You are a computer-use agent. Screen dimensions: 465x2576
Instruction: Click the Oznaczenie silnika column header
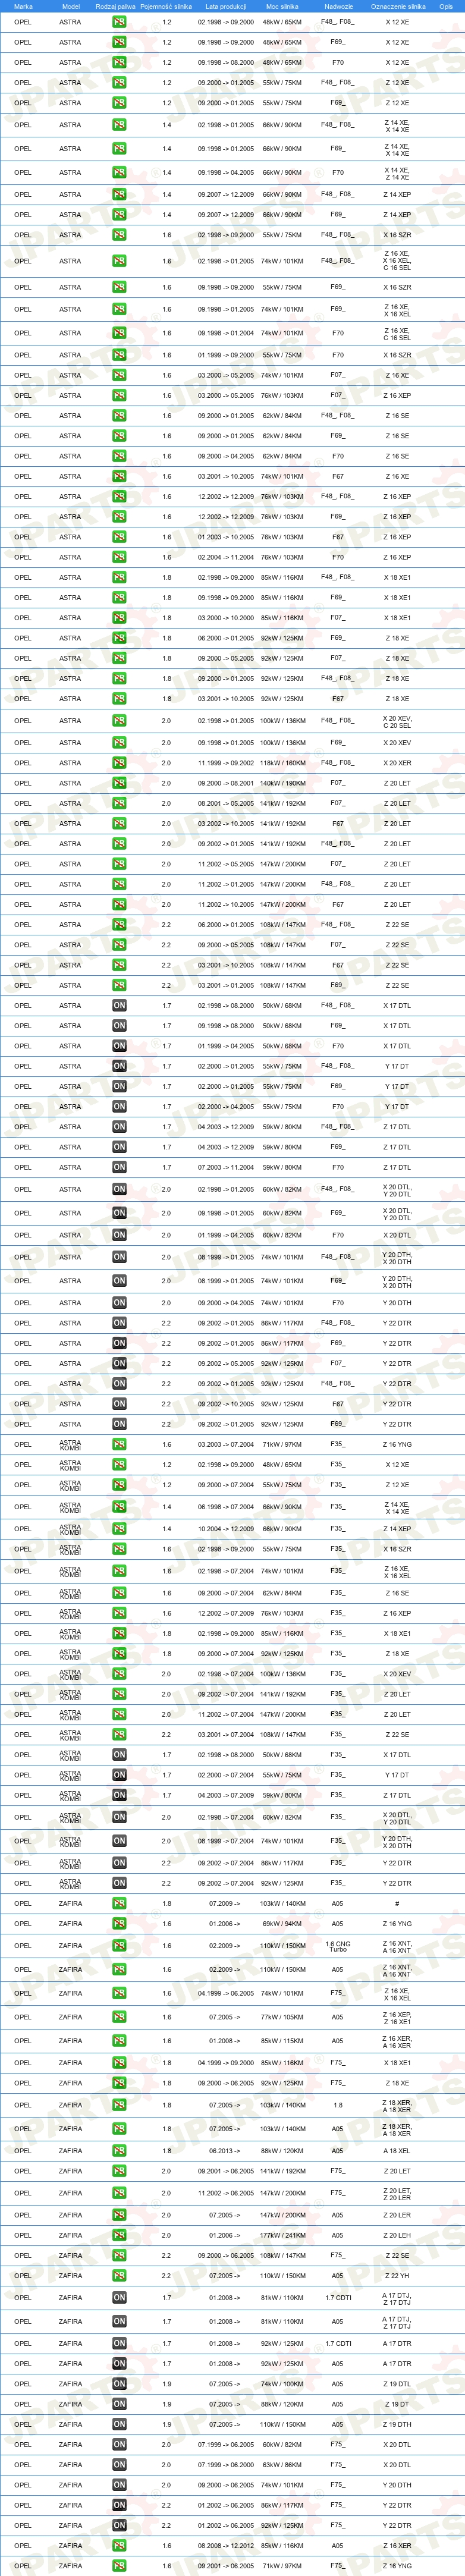click(x=398, y=6)
